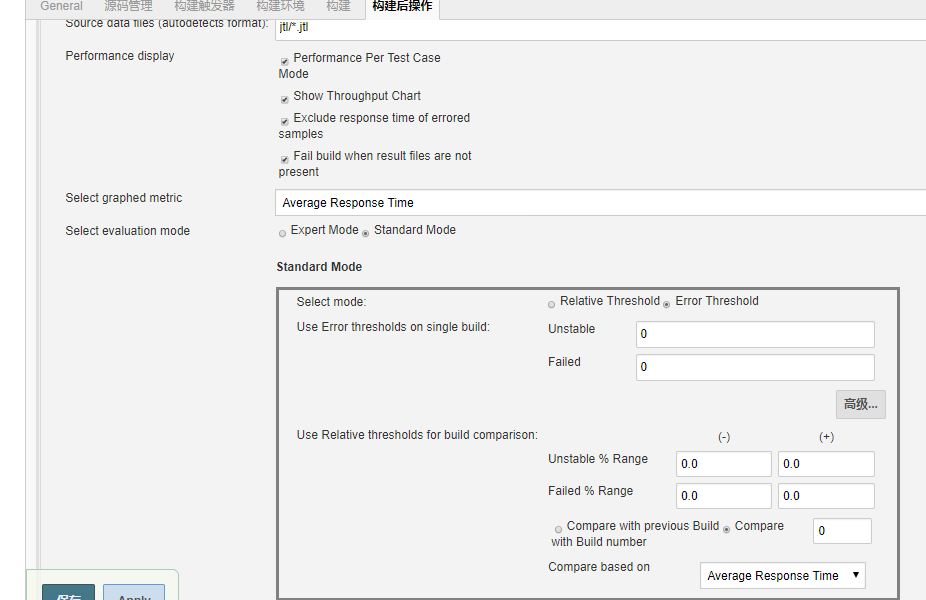Viewport: 926px width, 600px height.
Task: Switch to the 构建触发器 tab
Action: (x=204, y=6)
